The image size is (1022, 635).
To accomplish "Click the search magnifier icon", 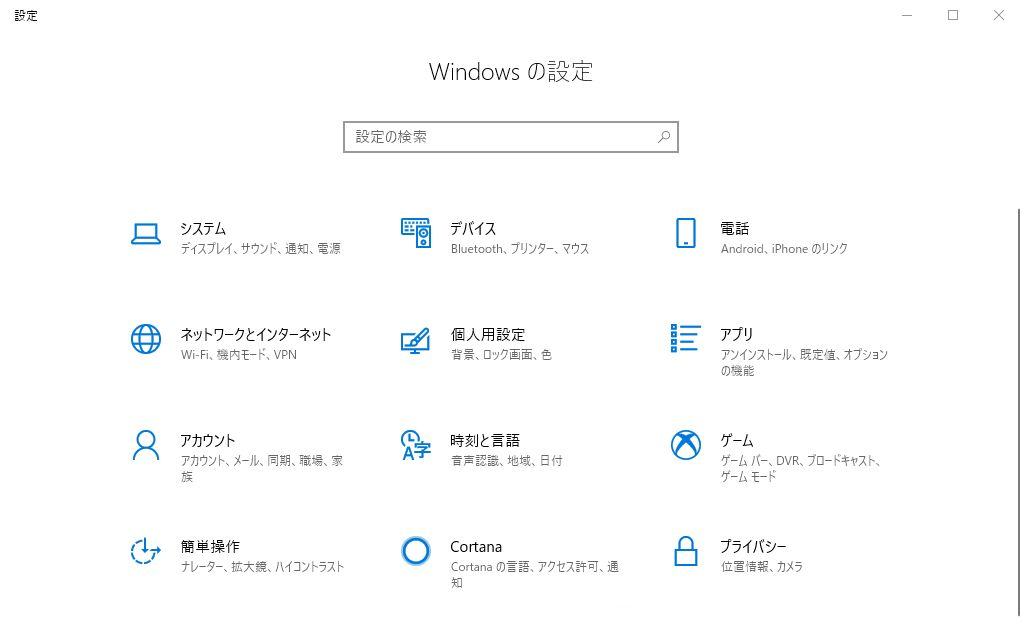I will [x=664, y=137].
